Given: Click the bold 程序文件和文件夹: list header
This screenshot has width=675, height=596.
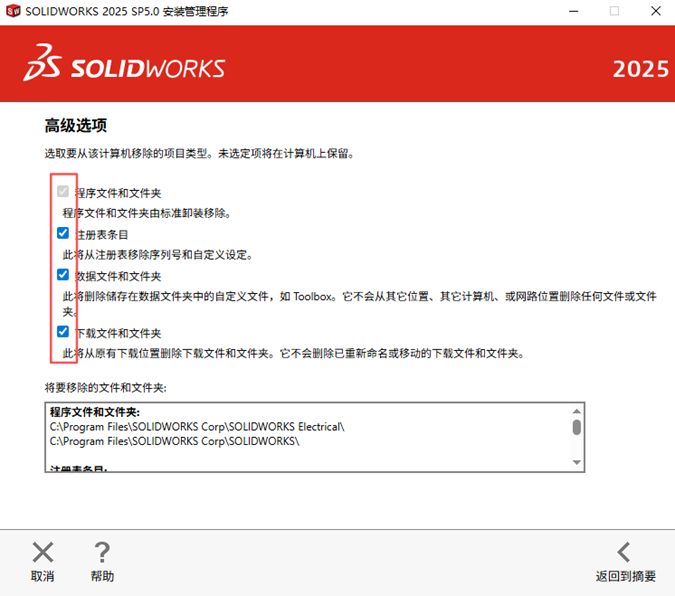Looking at the screenshot, I should pos(95,412).
